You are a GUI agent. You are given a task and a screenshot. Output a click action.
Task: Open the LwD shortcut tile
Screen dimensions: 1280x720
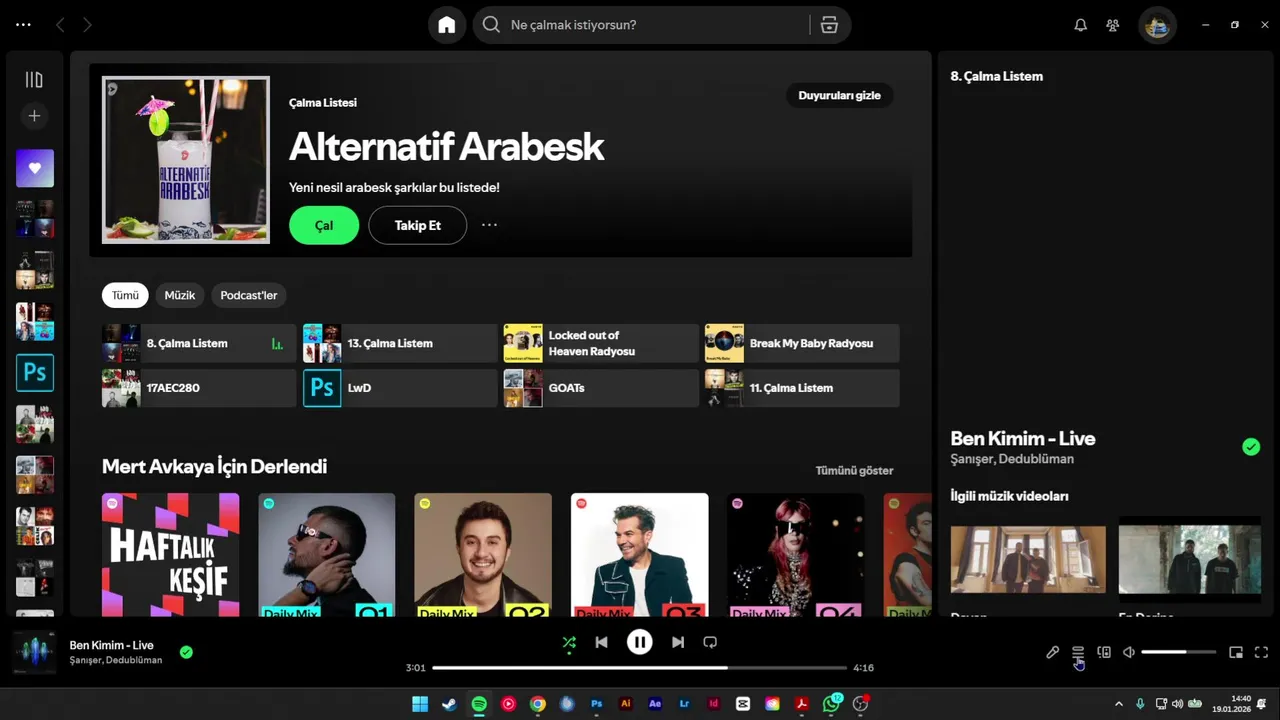click(400, 388)
